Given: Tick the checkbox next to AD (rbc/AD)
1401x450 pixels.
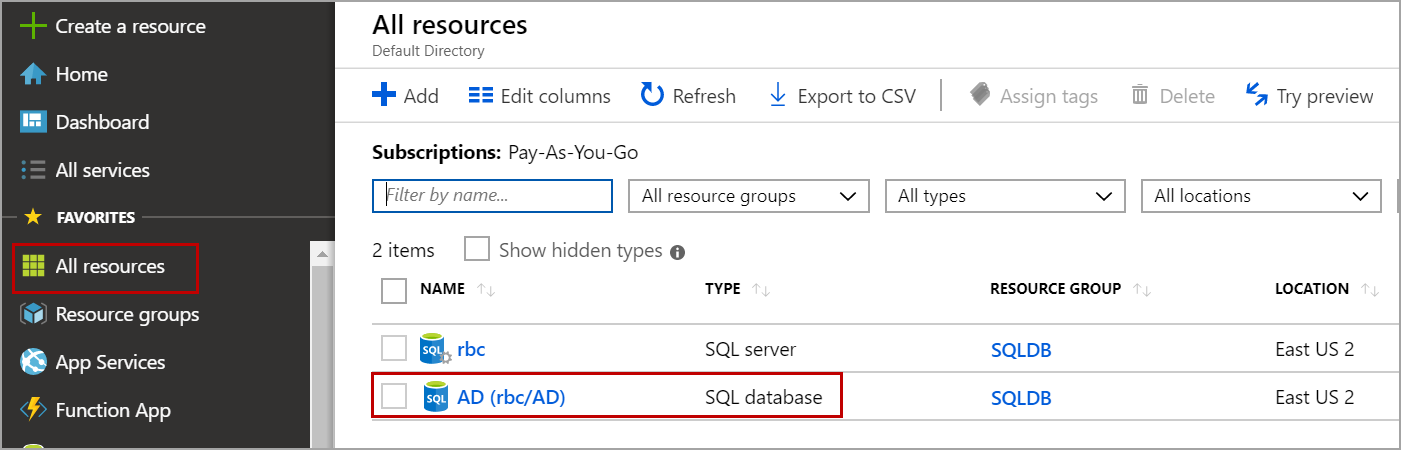Looking at the screenshot, I should pos(394,396).
